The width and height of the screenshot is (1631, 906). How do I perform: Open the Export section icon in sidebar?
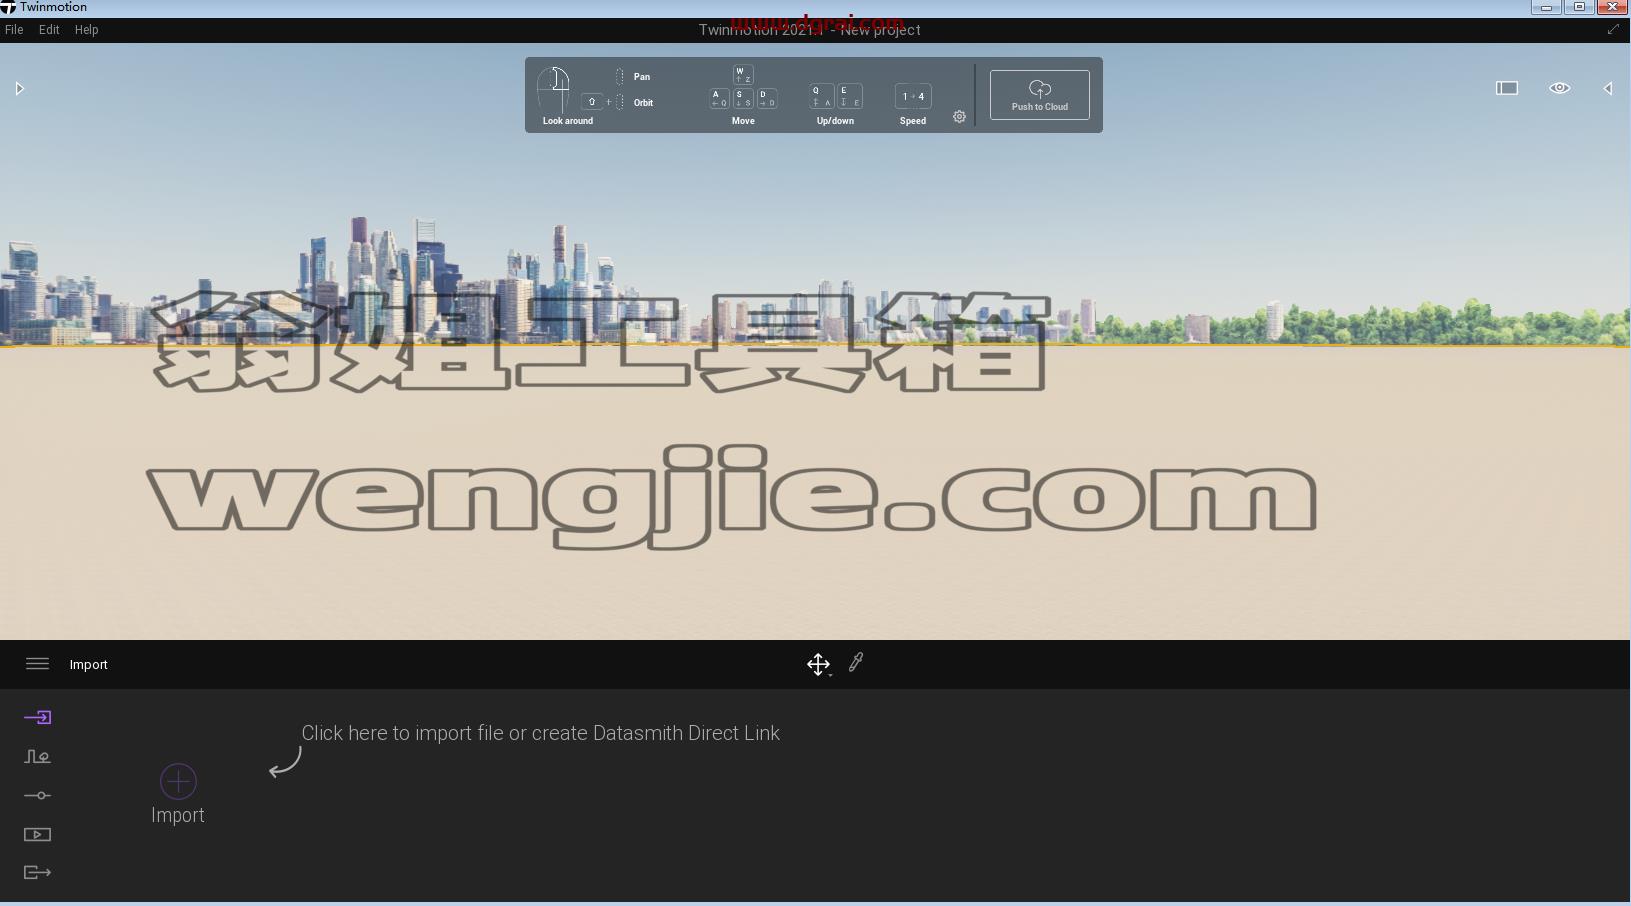37,872
